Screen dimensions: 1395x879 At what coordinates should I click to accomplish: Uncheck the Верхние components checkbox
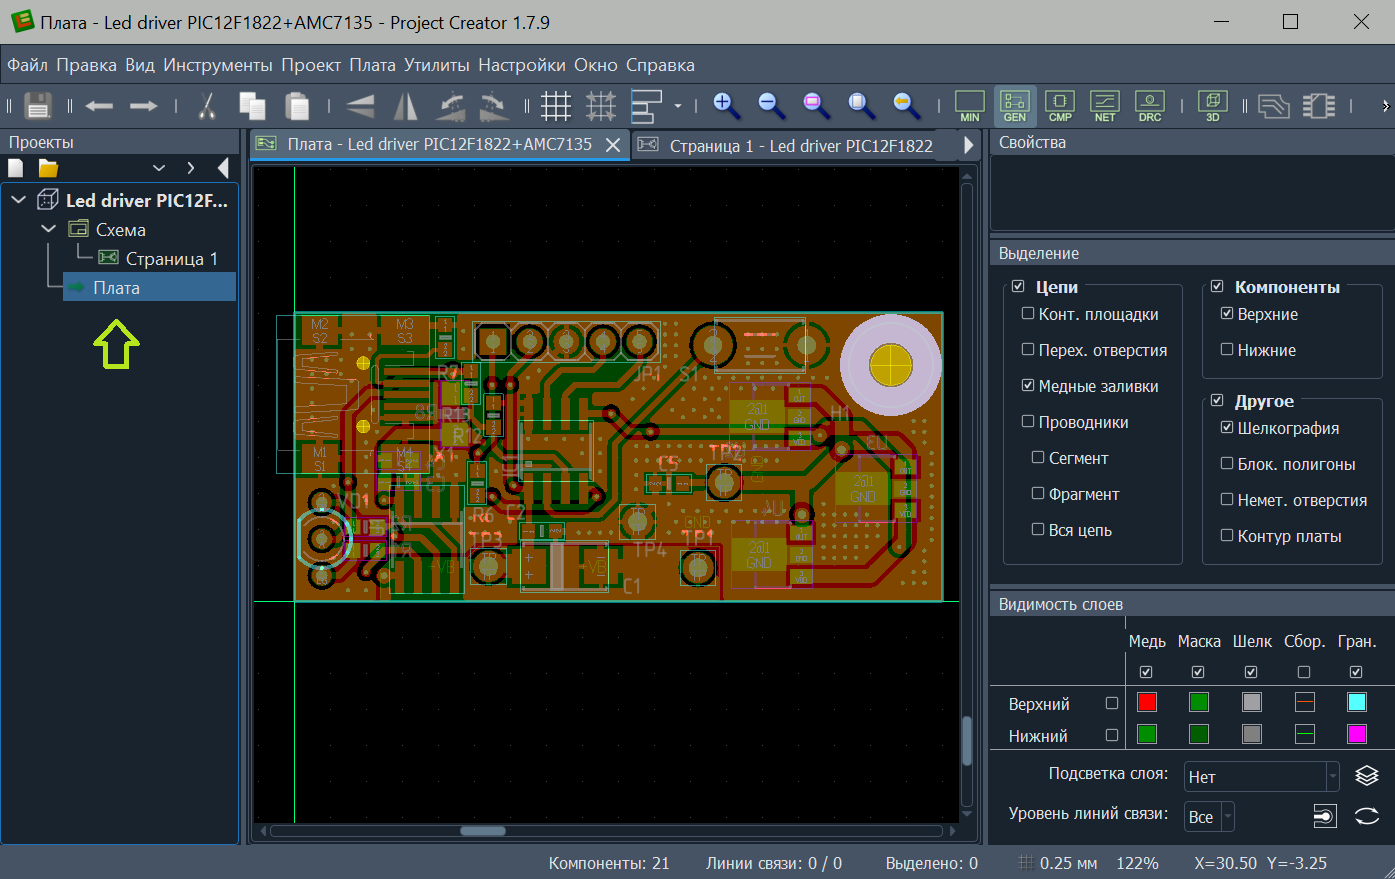click(1227, 314)
